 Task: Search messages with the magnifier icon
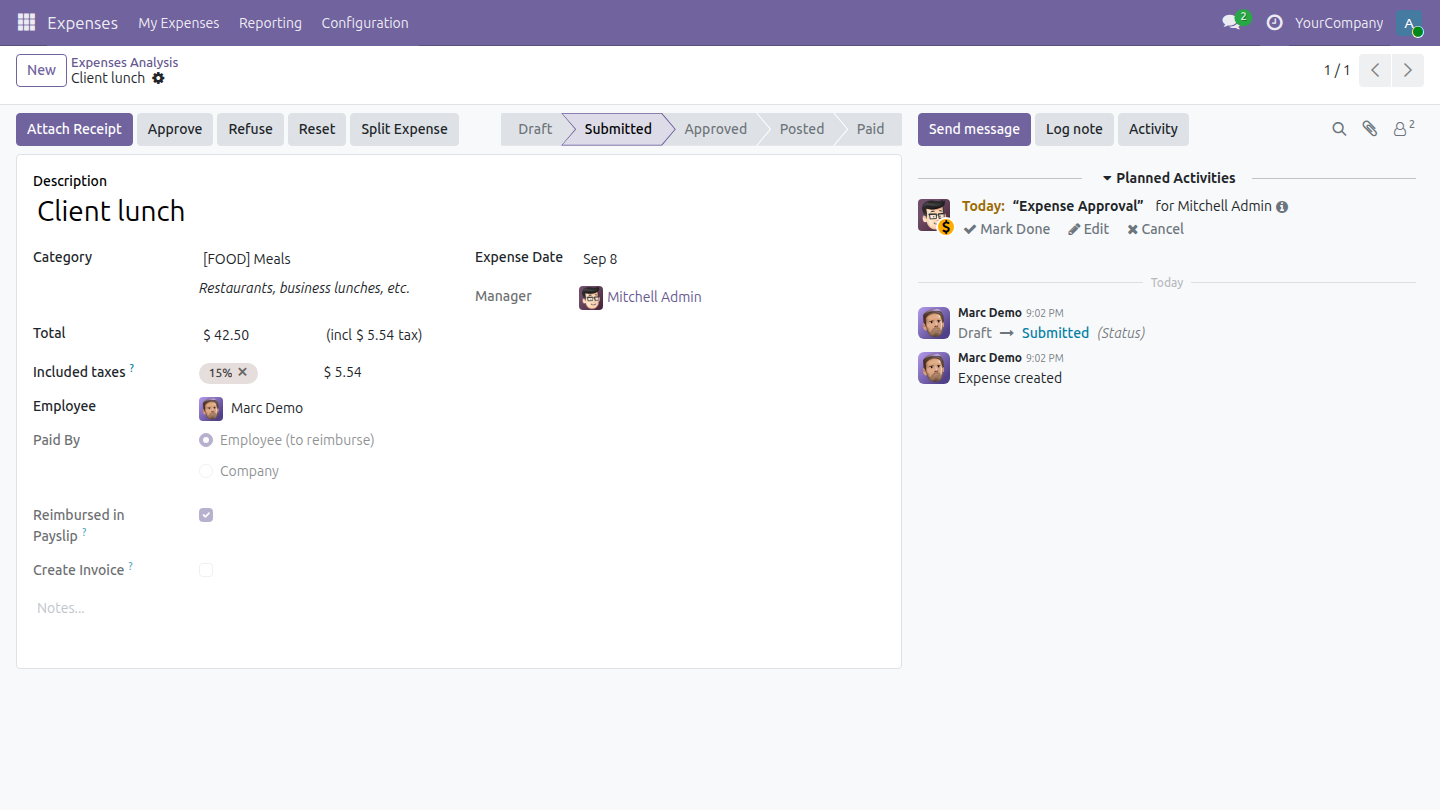[1339, 129]
